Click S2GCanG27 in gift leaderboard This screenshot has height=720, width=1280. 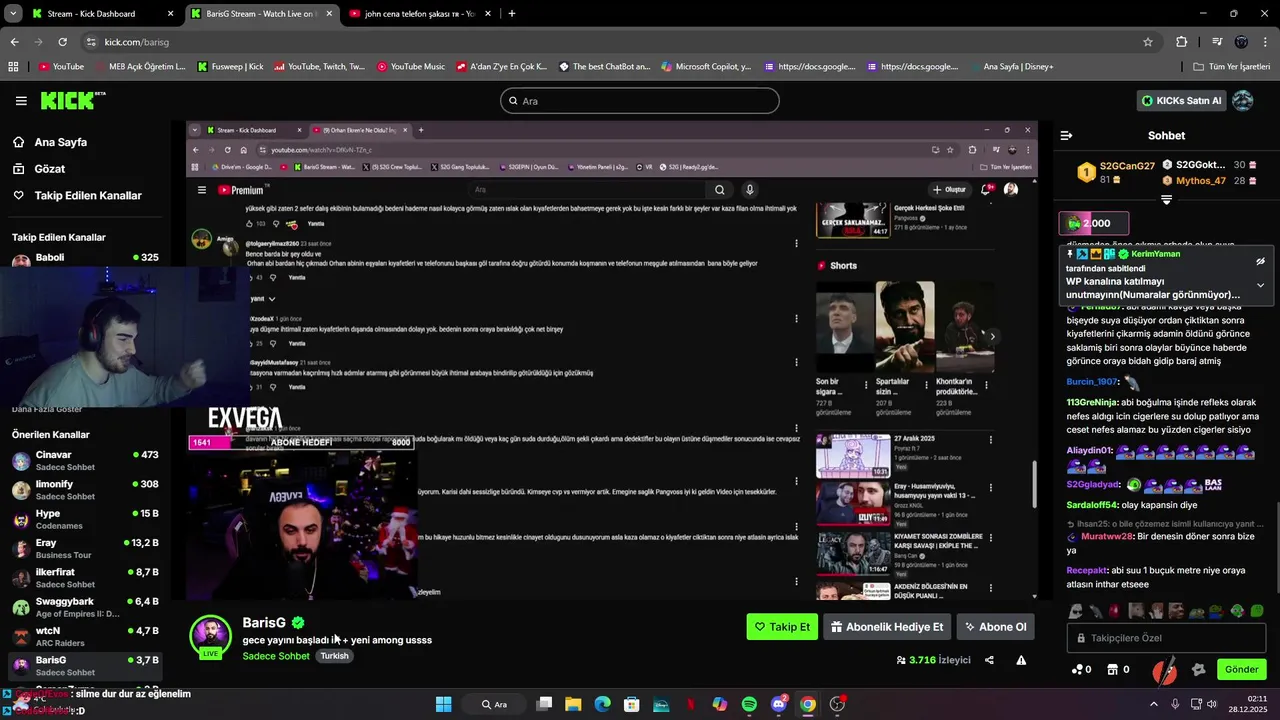coord(1127,166)
